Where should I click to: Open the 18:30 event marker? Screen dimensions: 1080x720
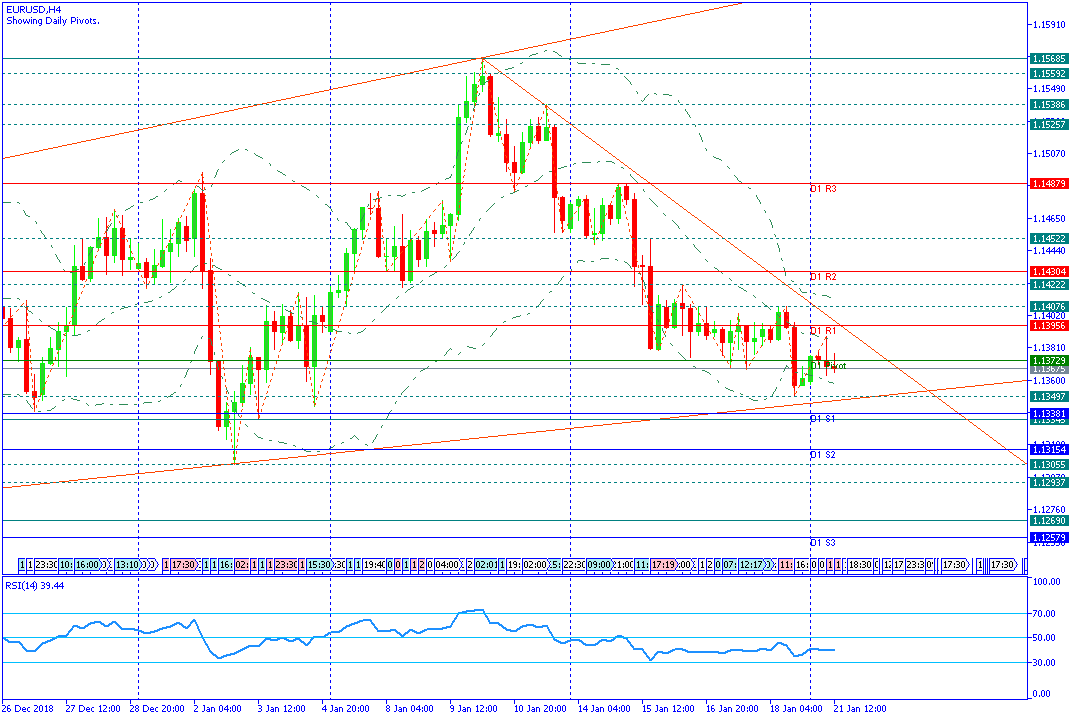[860, 565]
